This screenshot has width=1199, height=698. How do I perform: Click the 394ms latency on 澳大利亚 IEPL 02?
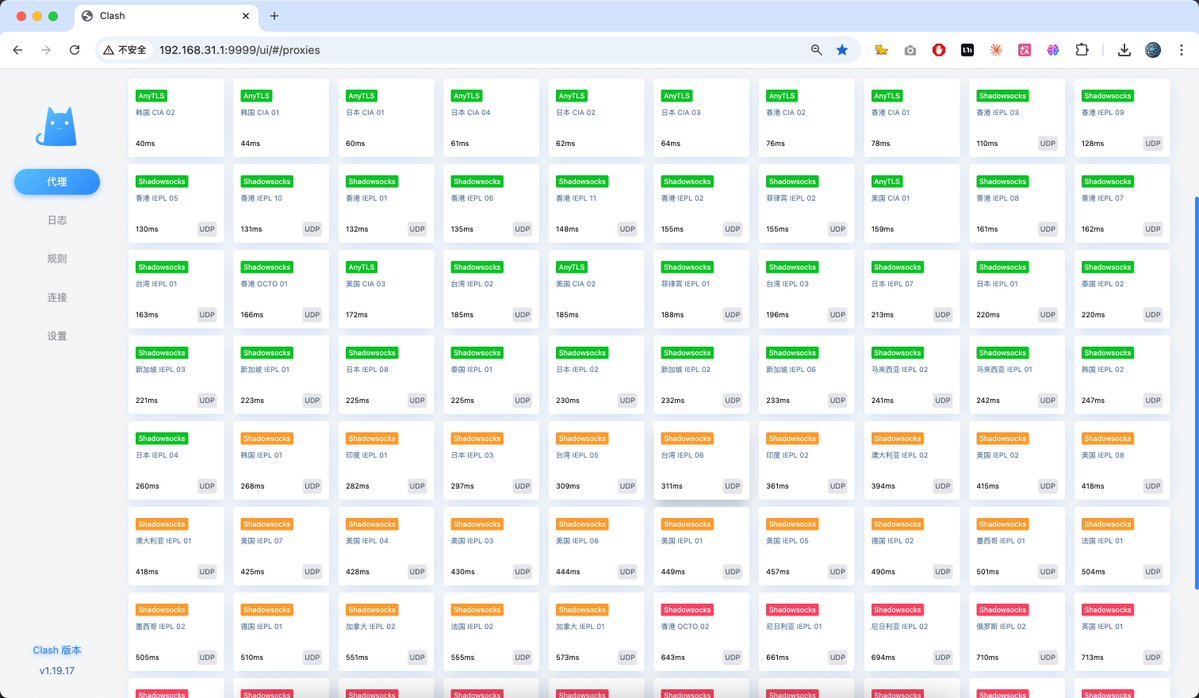tap(882, 486)
